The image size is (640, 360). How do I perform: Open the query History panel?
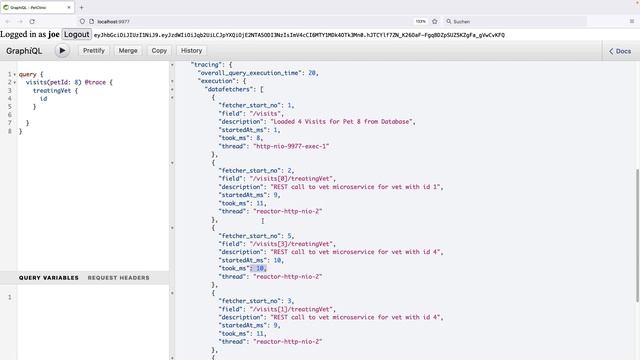click(191, 51)
